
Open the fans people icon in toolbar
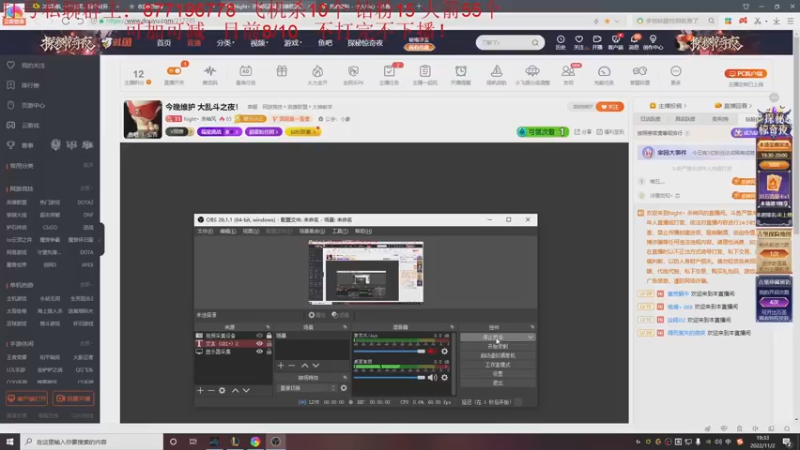click(568, 71)
